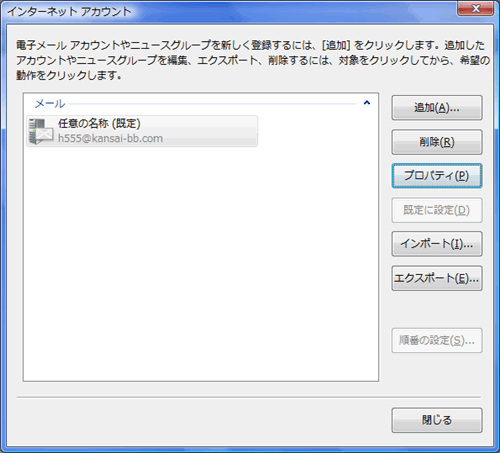Collapse the メール group chevron
Screen dimensions: 500x453
pyautogui.click(x=367, y=103)
